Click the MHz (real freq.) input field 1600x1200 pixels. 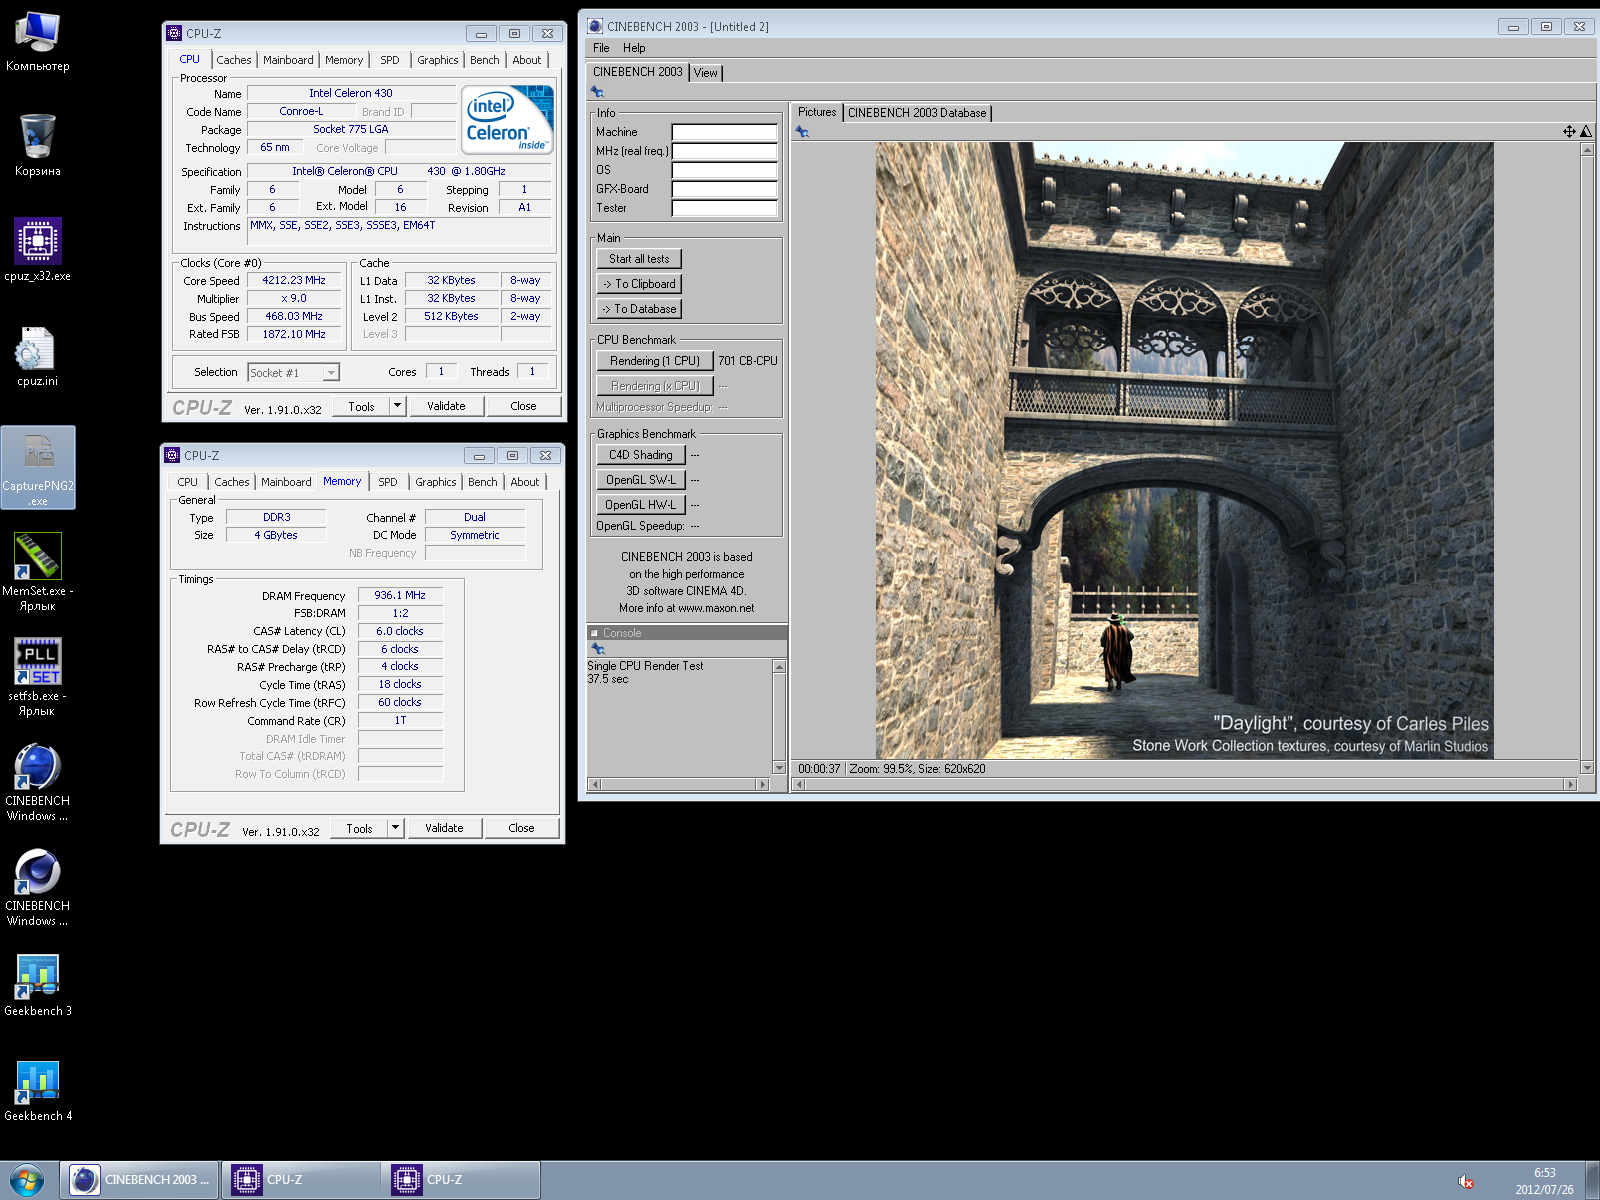pyautogui.click(x=724, y=151)
